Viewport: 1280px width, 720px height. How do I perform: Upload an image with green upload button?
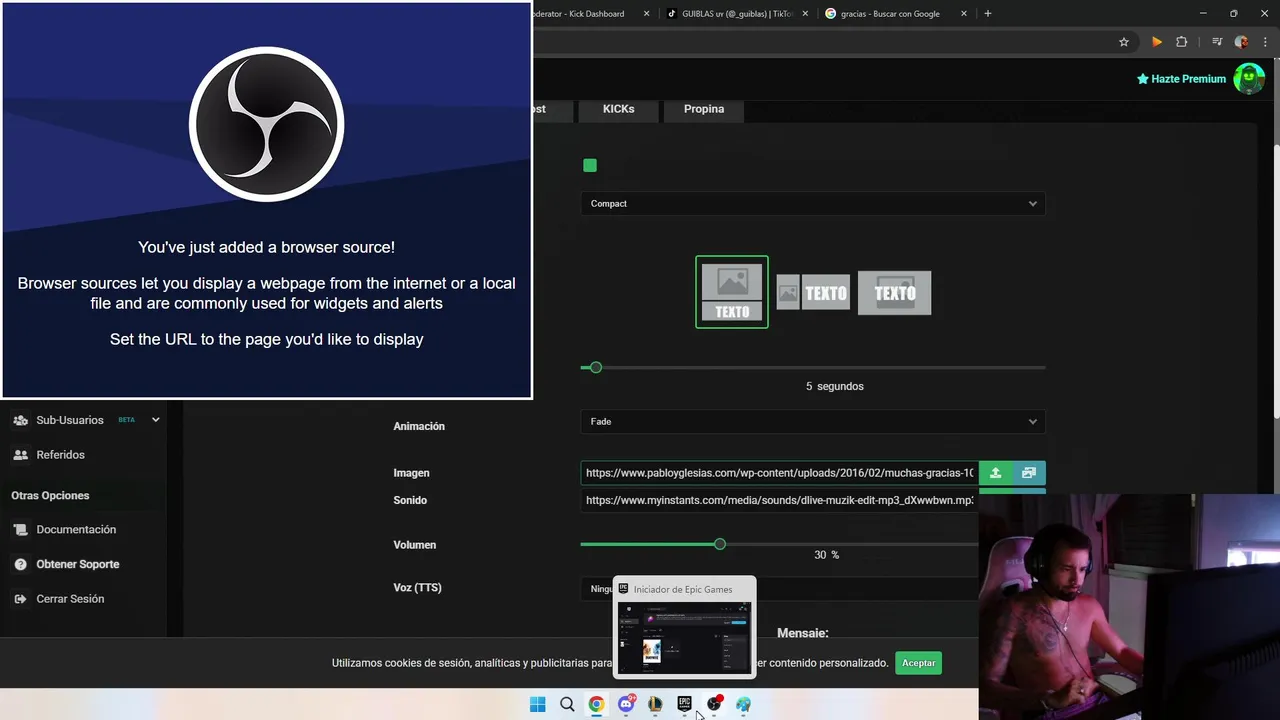point(995,473)
